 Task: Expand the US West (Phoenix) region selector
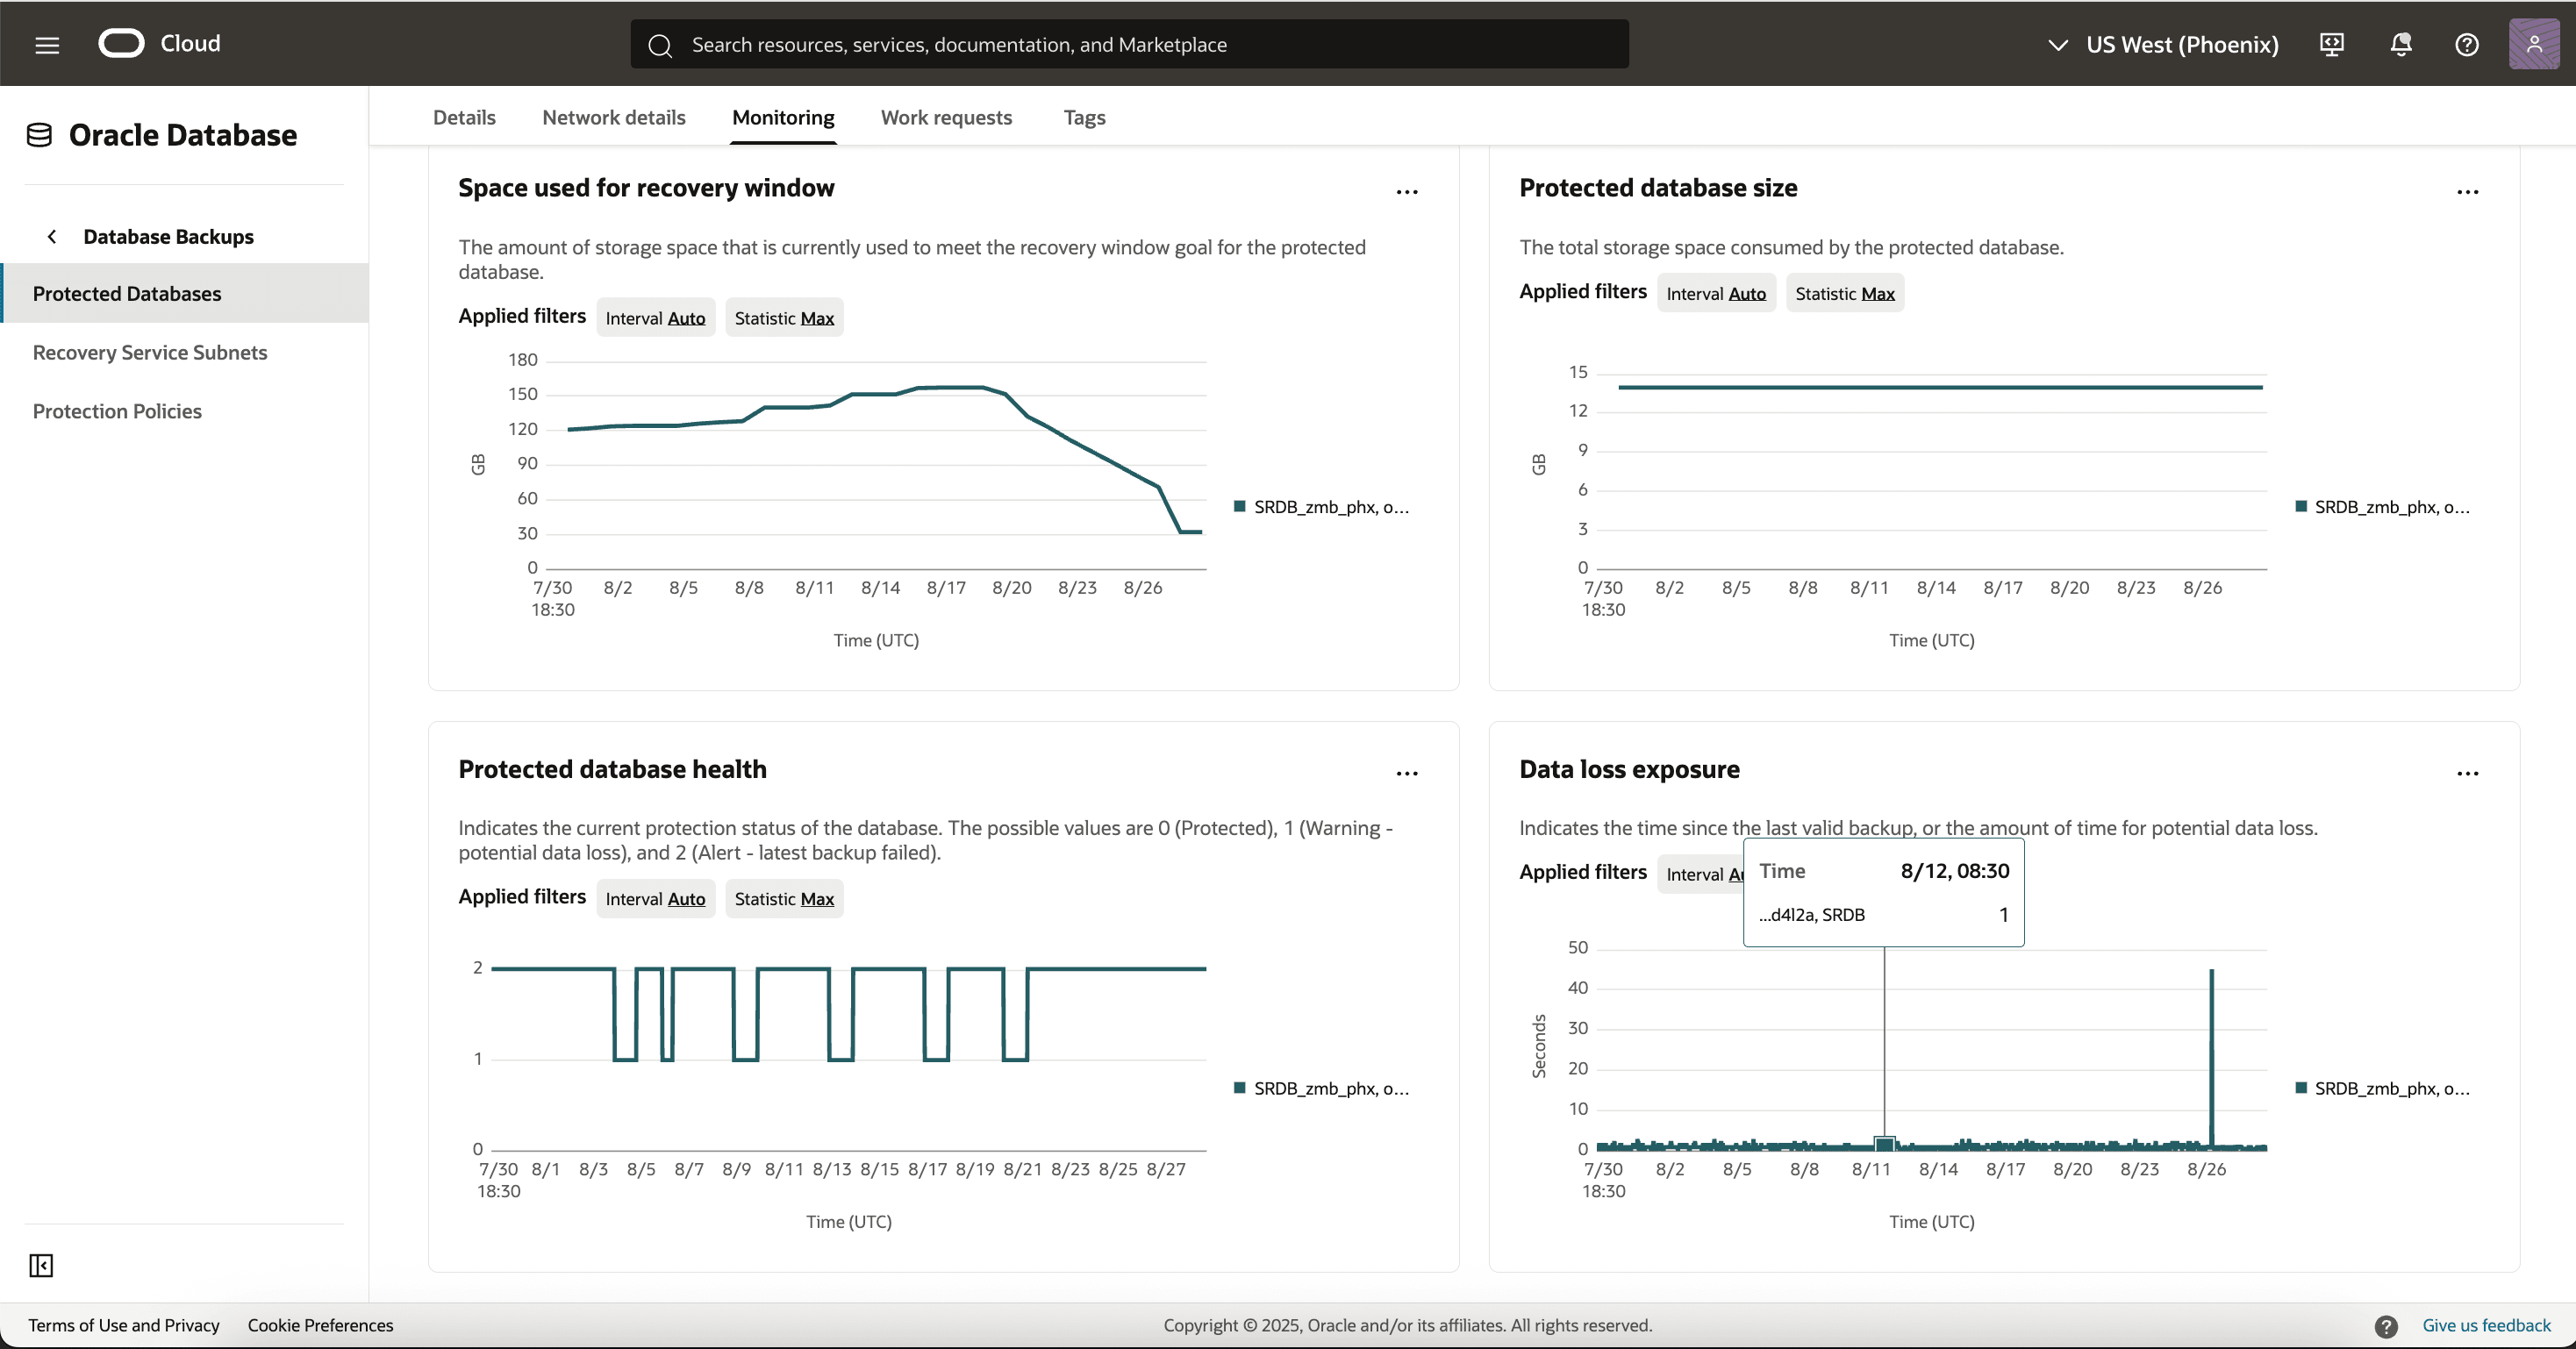tap(2163, 45)
